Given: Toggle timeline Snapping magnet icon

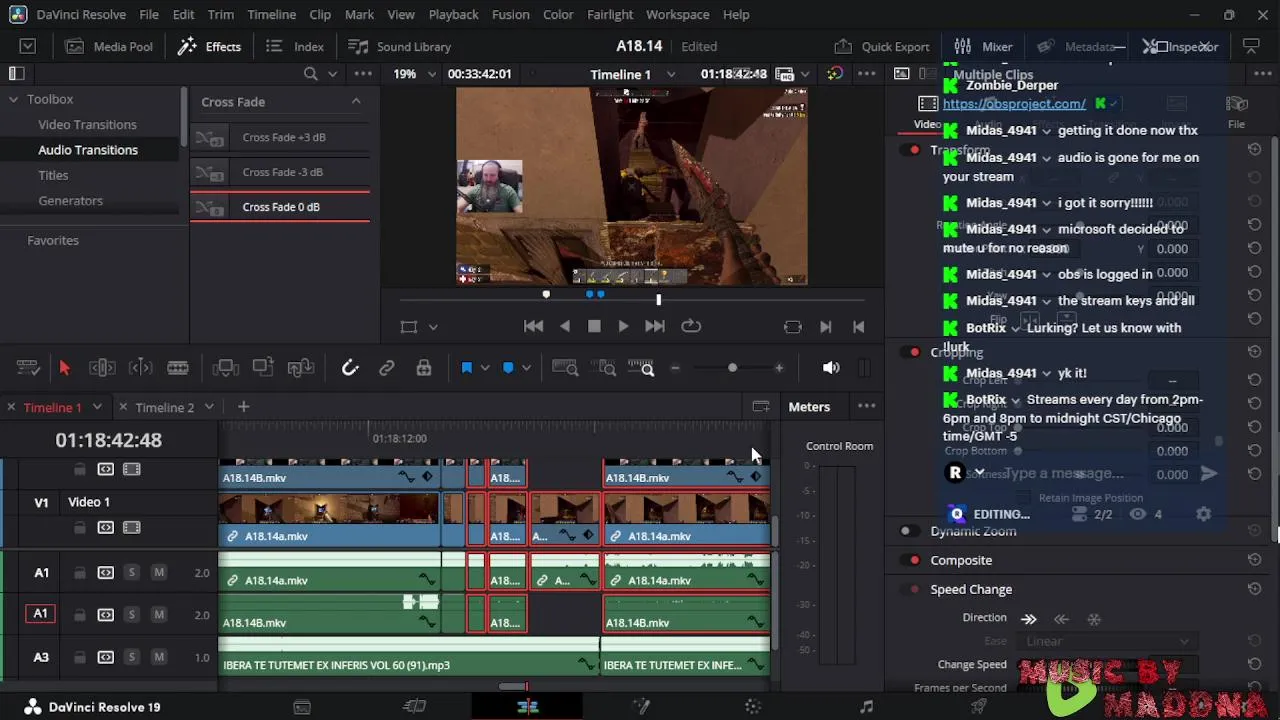Looking at the screenshot, I should click(350, 368).
